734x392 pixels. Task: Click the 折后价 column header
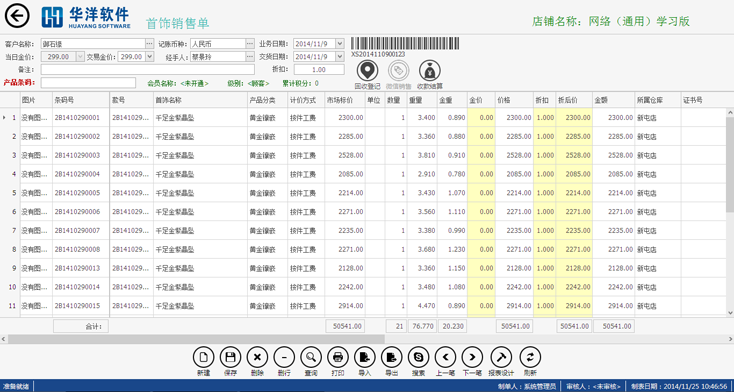[x=574, y=100]
